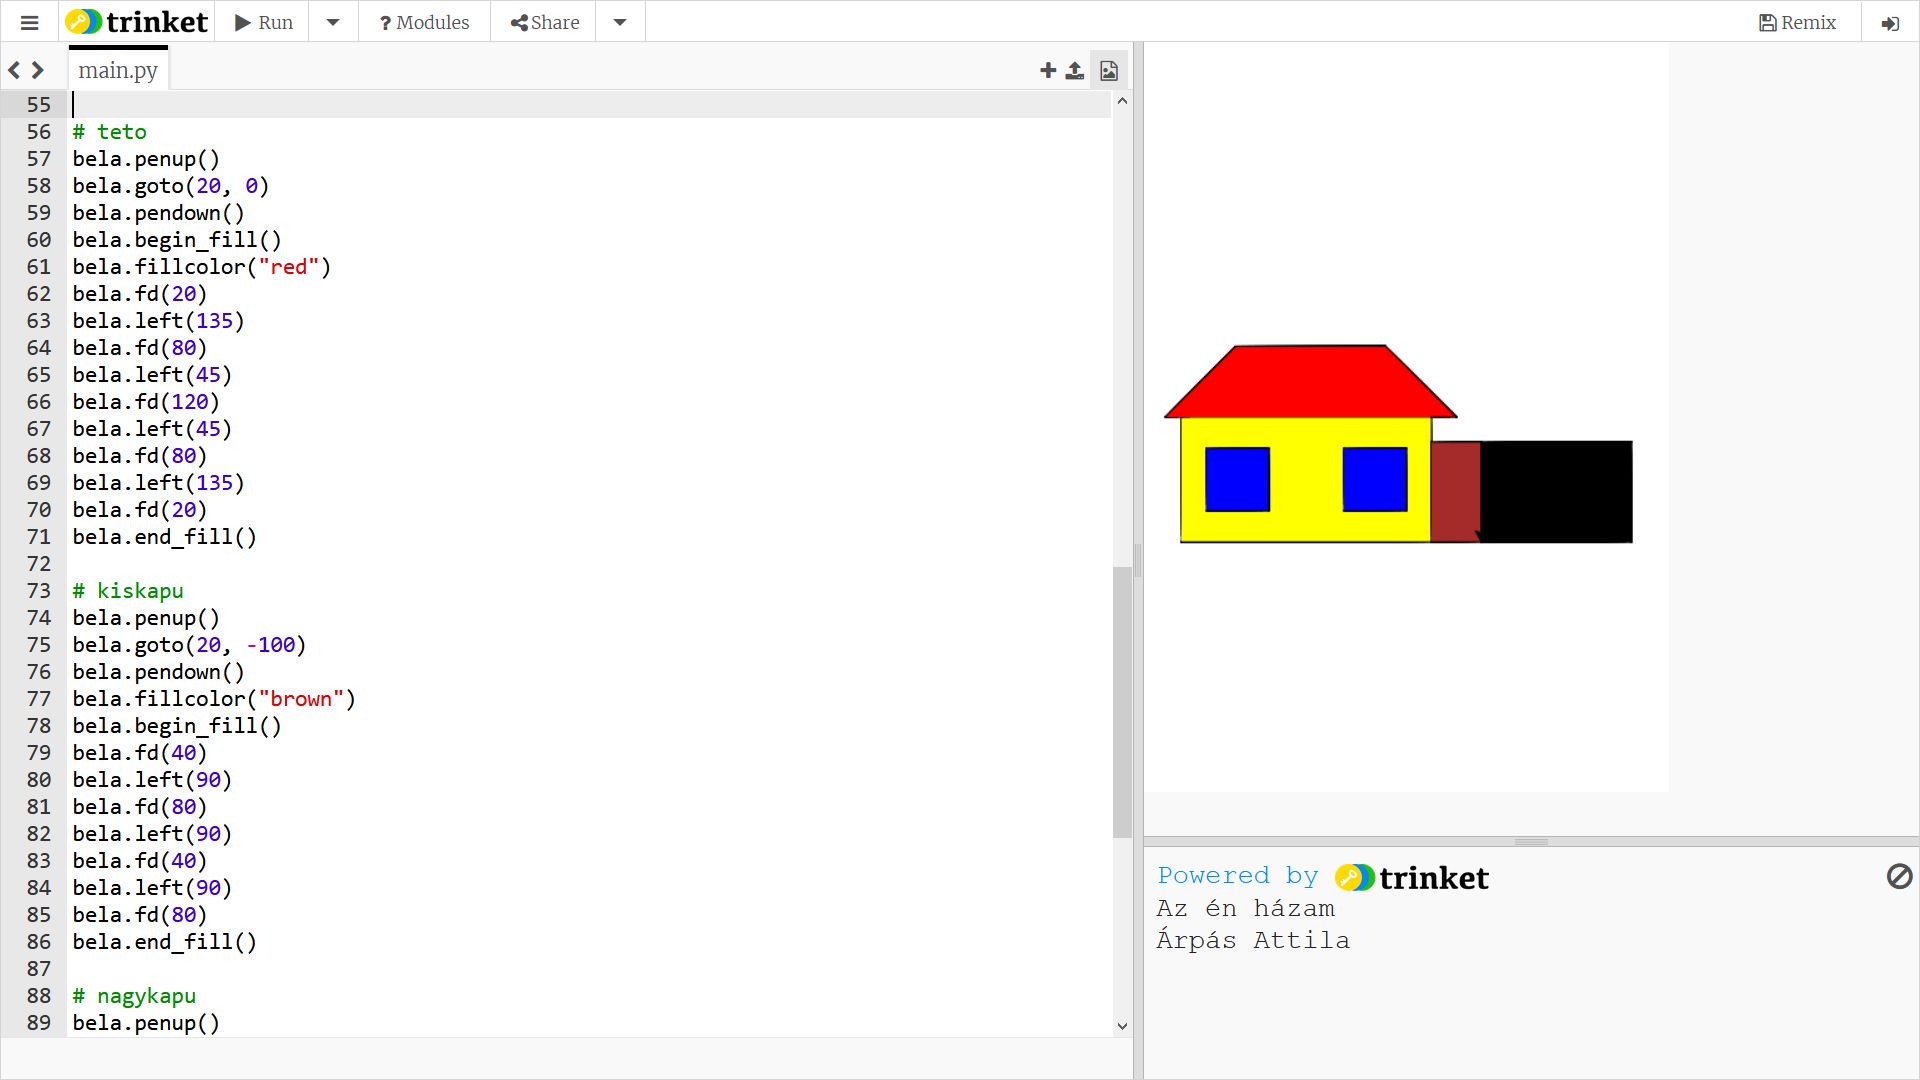Go to the next file tab using the right chevron
Screen dimensions: 1920x1080
coord(38,70)
